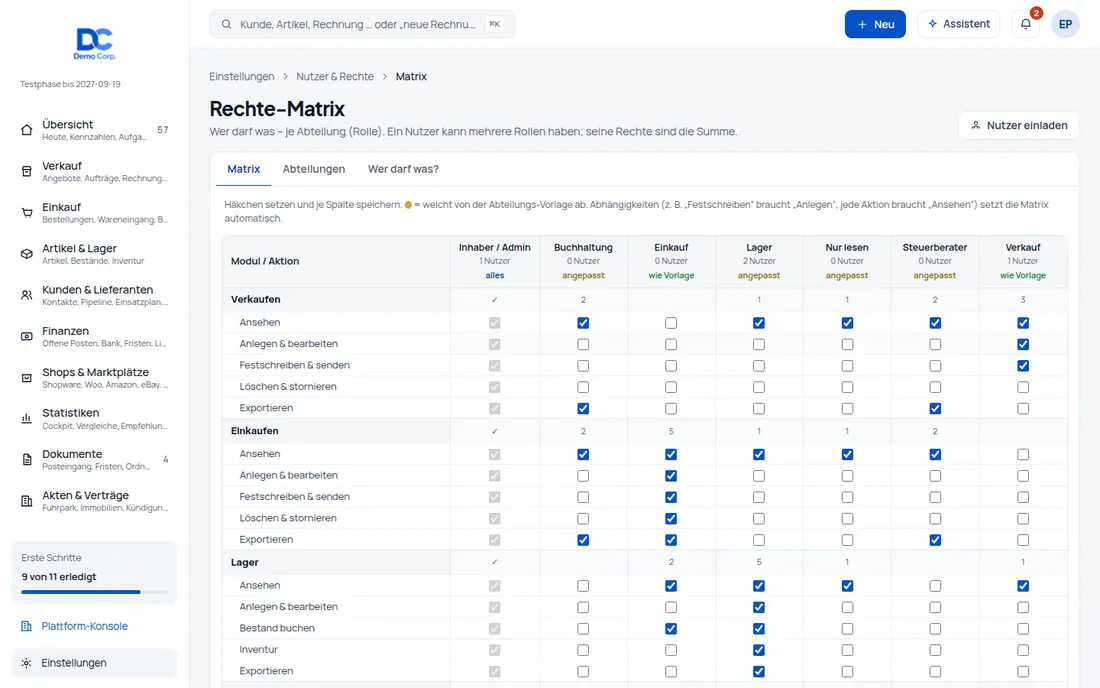1100x688 pixels.
Task: Click the Nutzer einladen button
Action: tap(1019, 126)
